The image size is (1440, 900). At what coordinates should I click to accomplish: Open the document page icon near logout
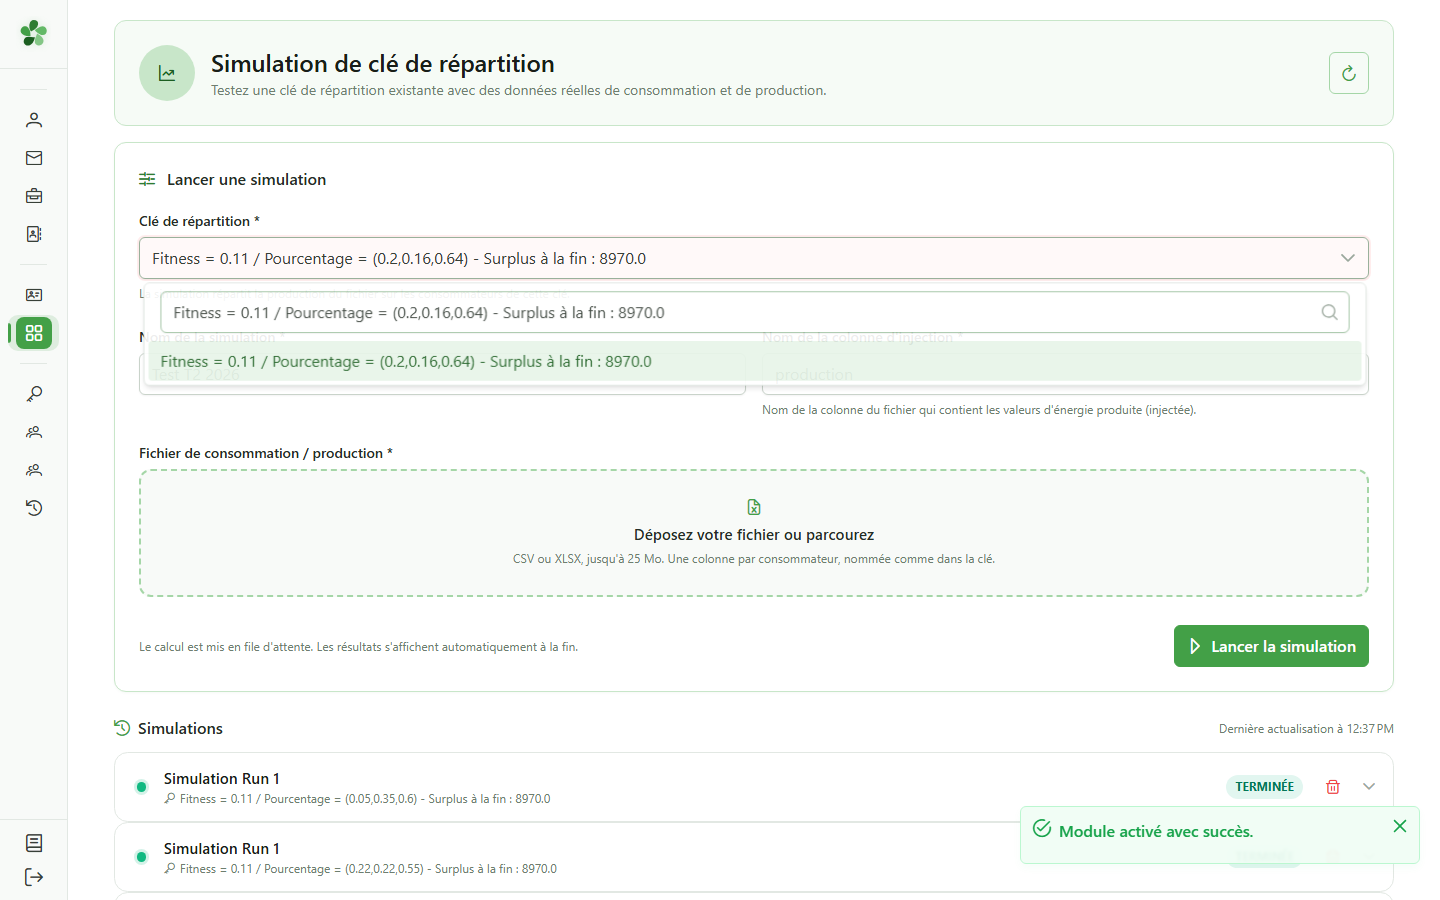click(x=34, y=843)
